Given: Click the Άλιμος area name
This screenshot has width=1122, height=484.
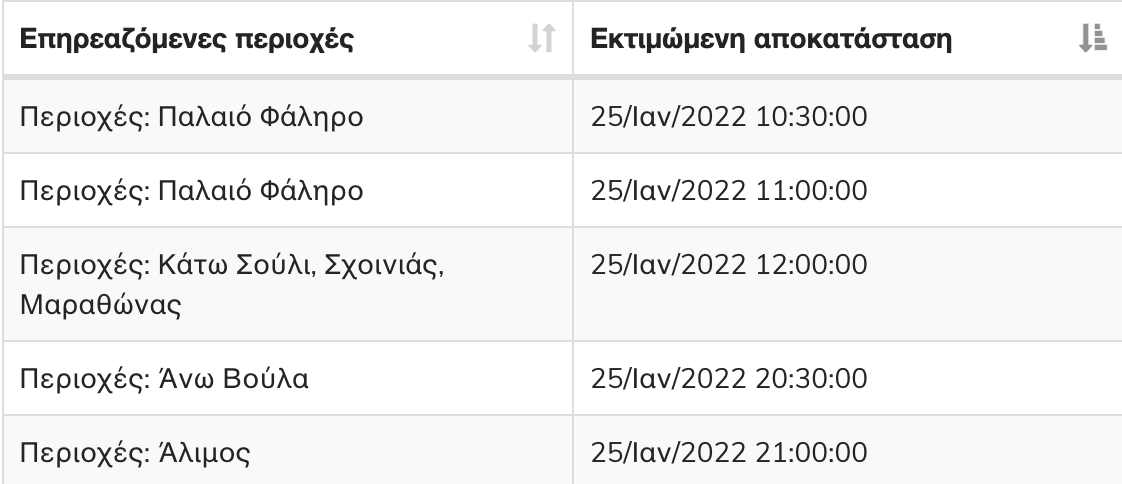Looking at the screenshot, I should [x=204, y=453].
